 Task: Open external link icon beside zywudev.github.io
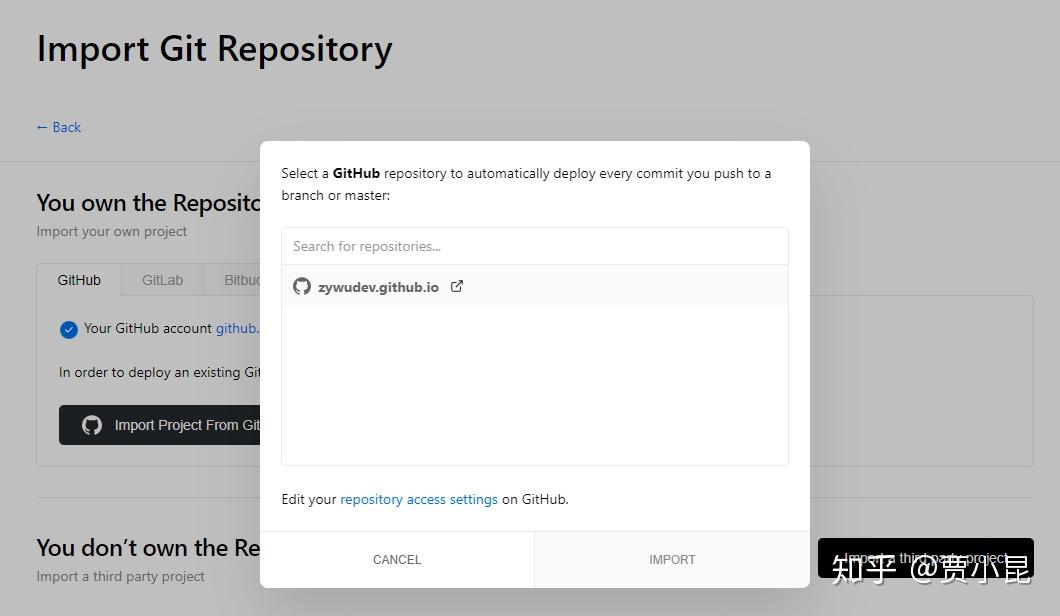(457, 286)
